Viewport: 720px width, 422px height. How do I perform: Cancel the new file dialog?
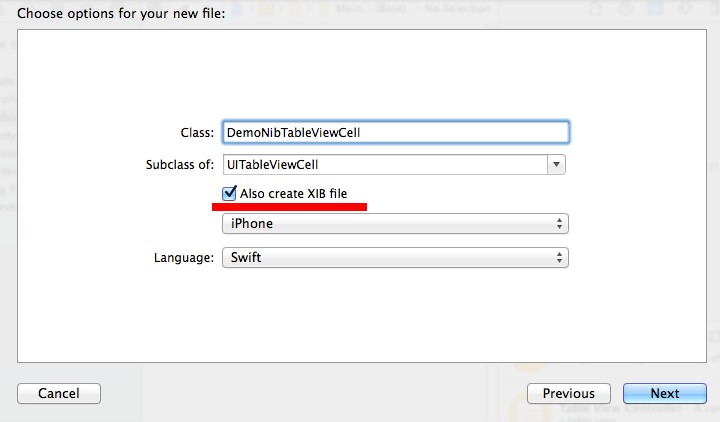click(59, 394)
